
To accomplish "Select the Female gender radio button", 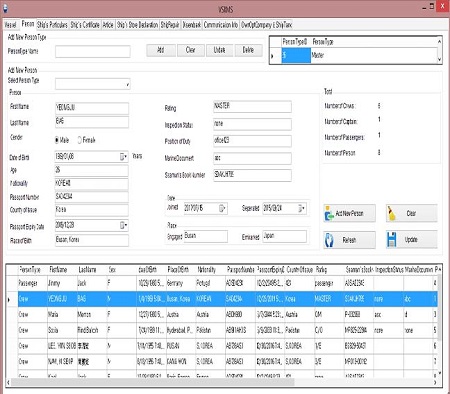I will pos(80,140).
